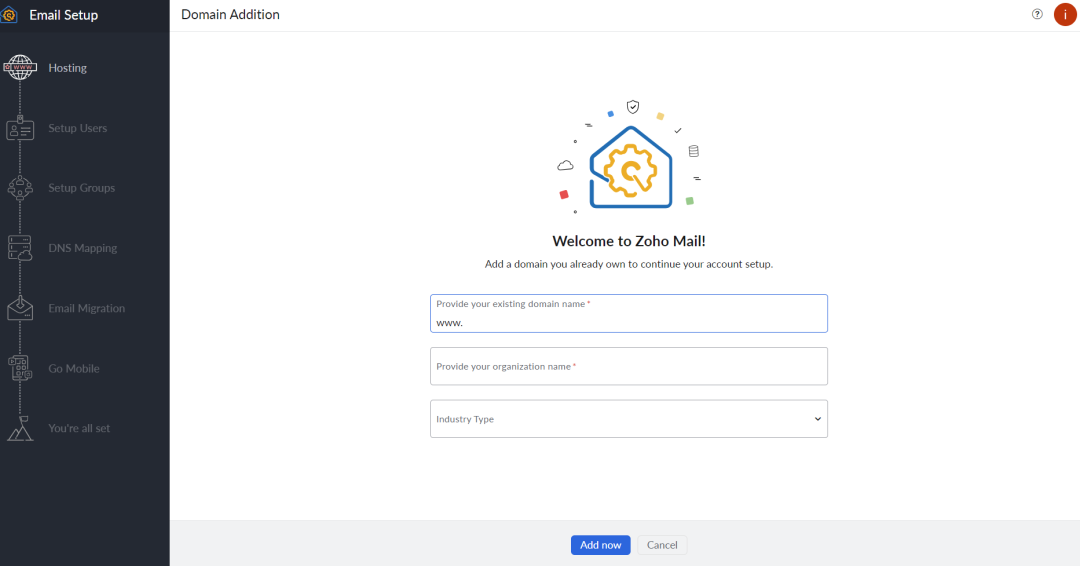Click the Go Mobile phone icon

coord(20,368)
